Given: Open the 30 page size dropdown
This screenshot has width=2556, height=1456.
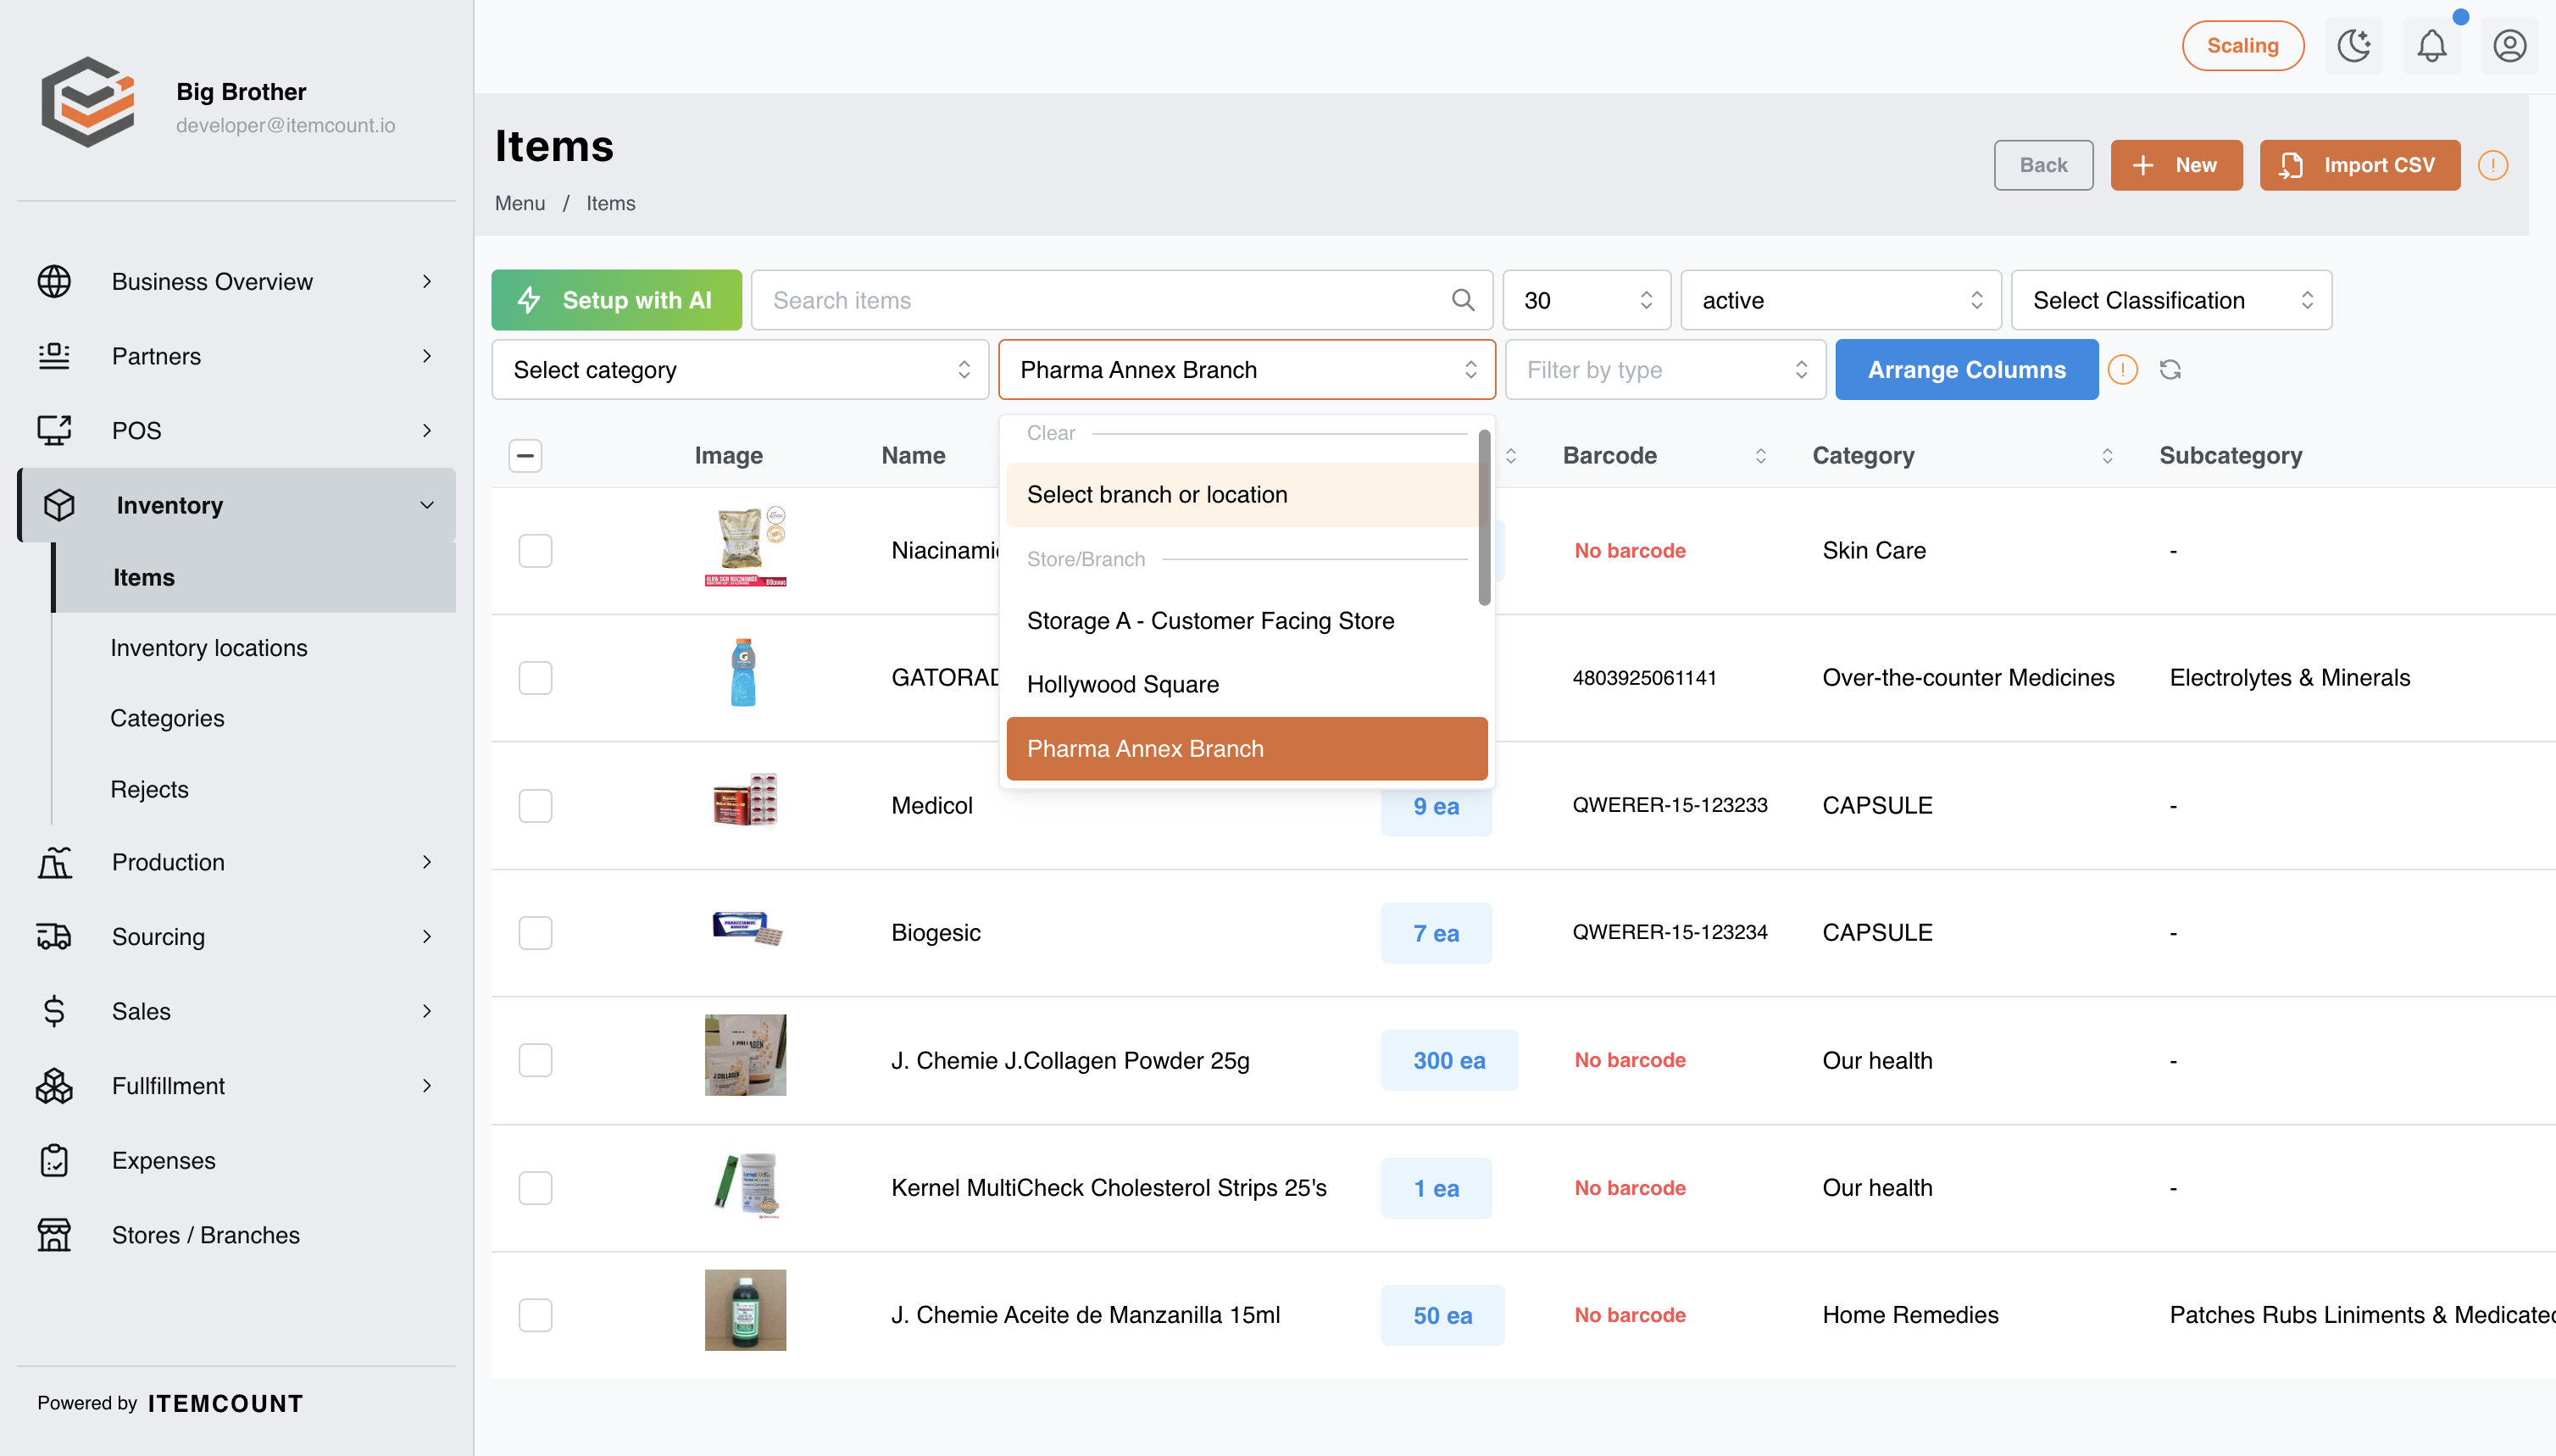Looking at the screenshot, I should point(1586,300).
